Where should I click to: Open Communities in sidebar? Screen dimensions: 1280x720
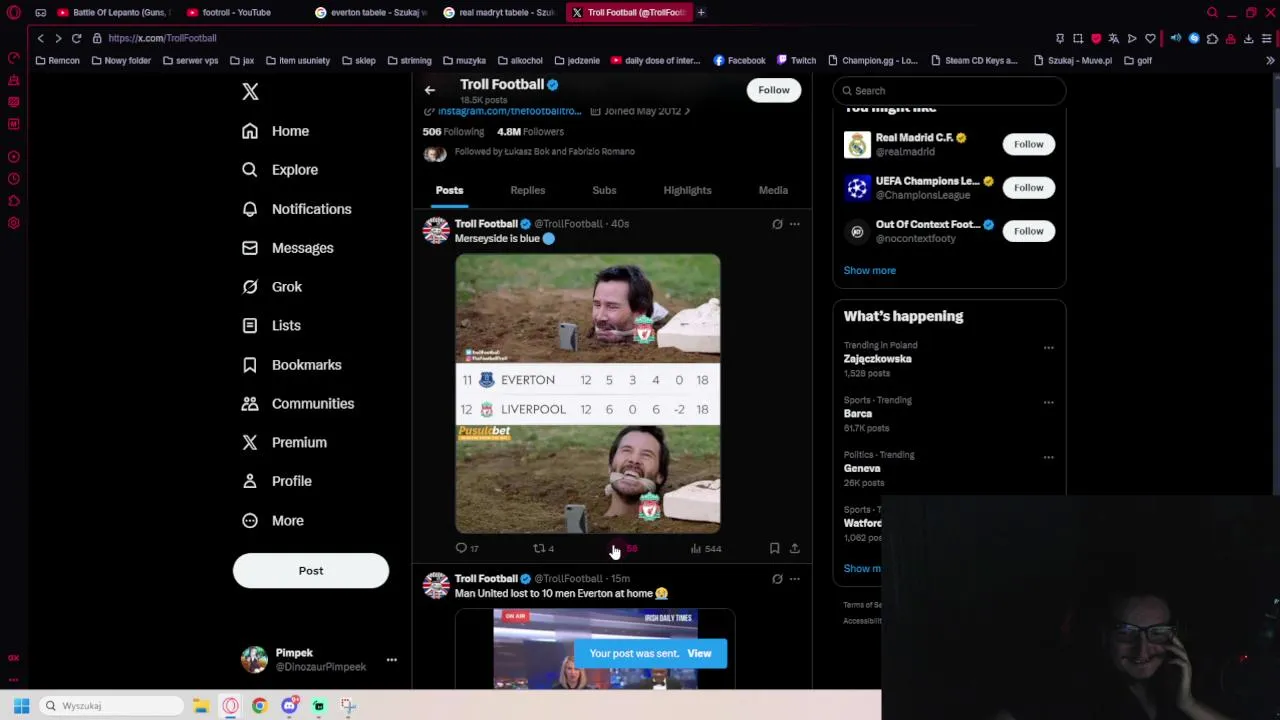coord(298,404)
